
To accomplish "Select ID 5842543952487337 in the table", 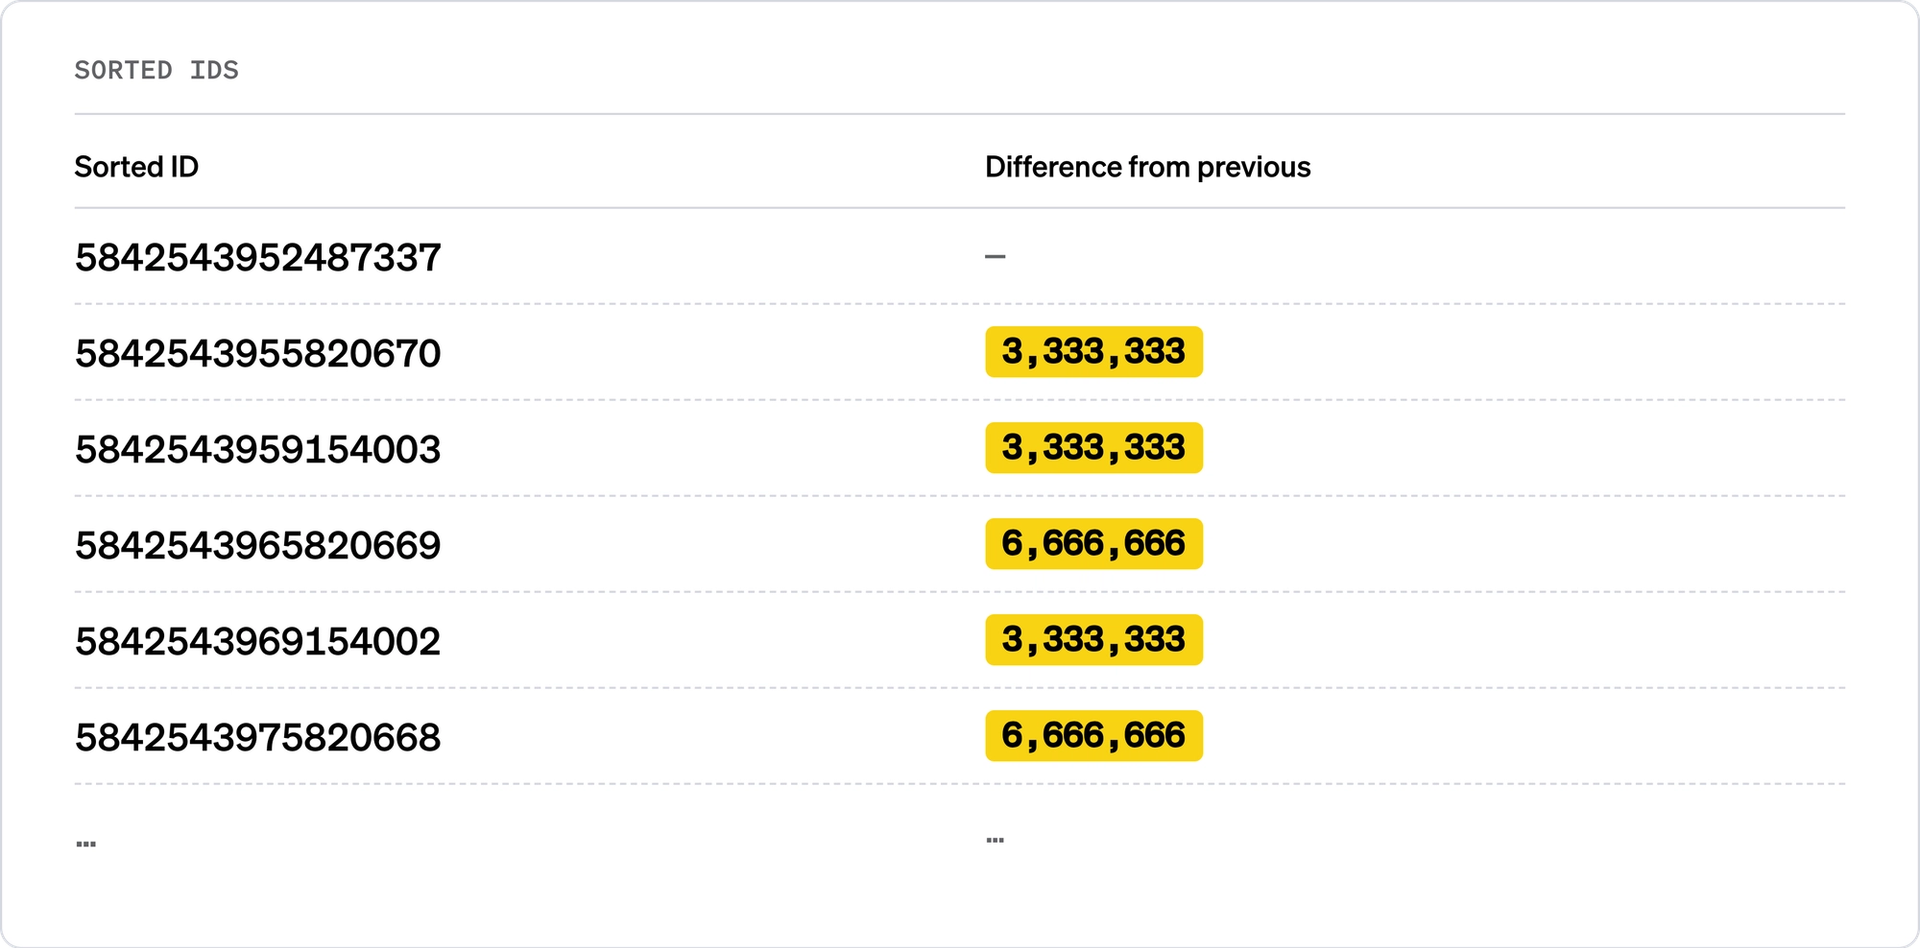I will [x=258, y=258].
